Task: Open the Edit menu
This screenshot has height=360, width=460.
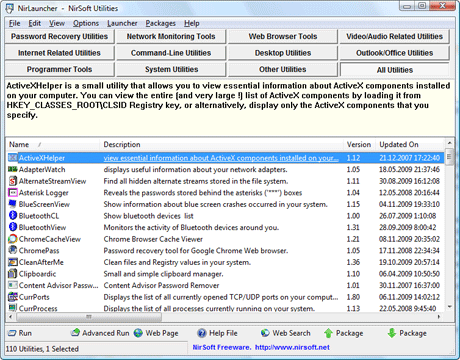Action: (x=34, y=23)
